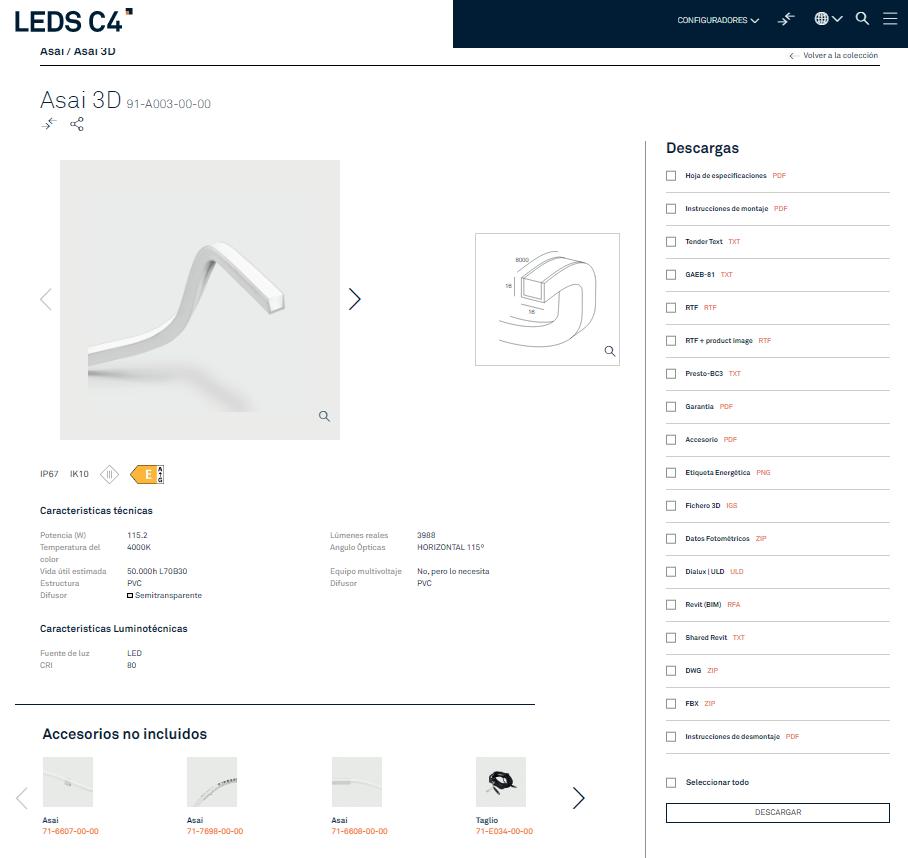Open accessory link 71-6607-00-00
The image size is (908, 858).
pos(70,831)
